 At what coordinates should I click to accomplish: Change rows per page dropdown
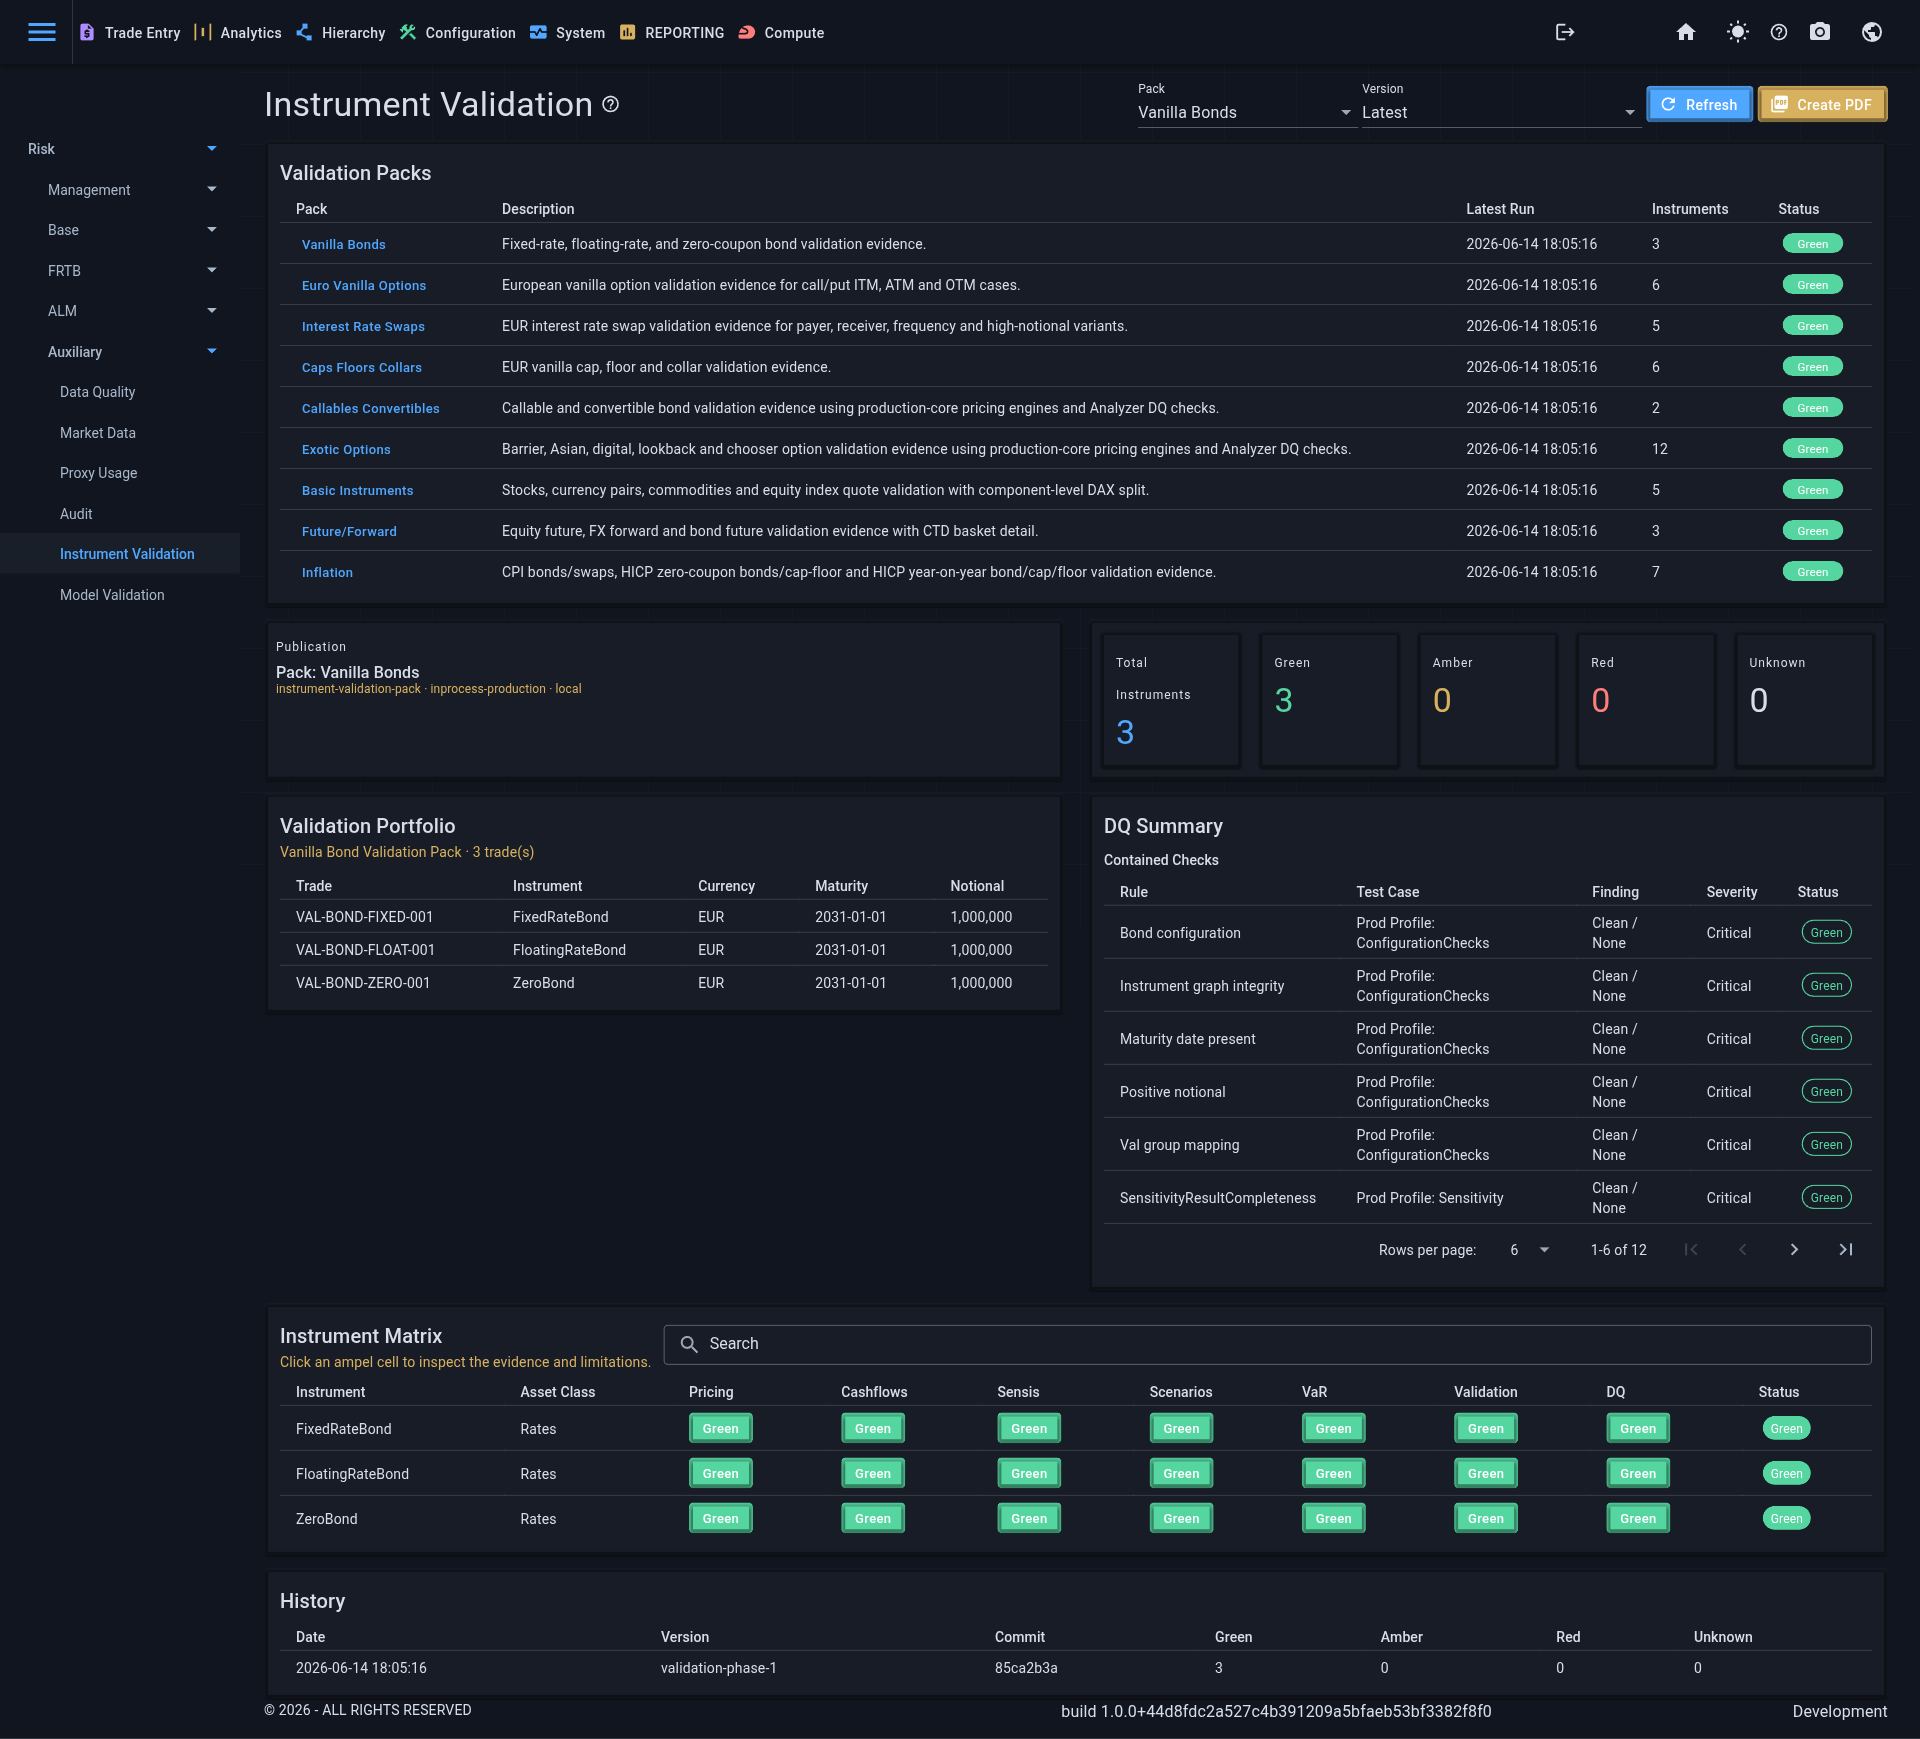pos(1529,1250)
